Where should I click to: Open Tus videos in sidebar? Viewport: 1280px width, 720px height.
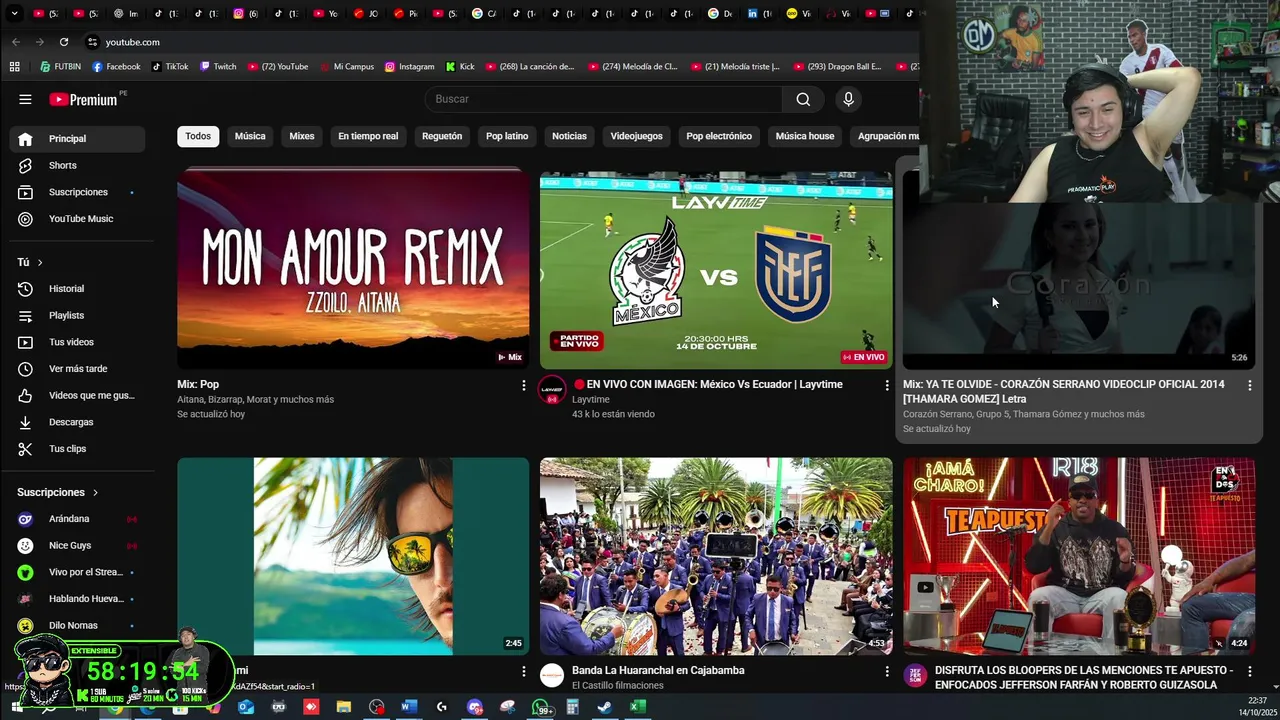click(78, 342)
